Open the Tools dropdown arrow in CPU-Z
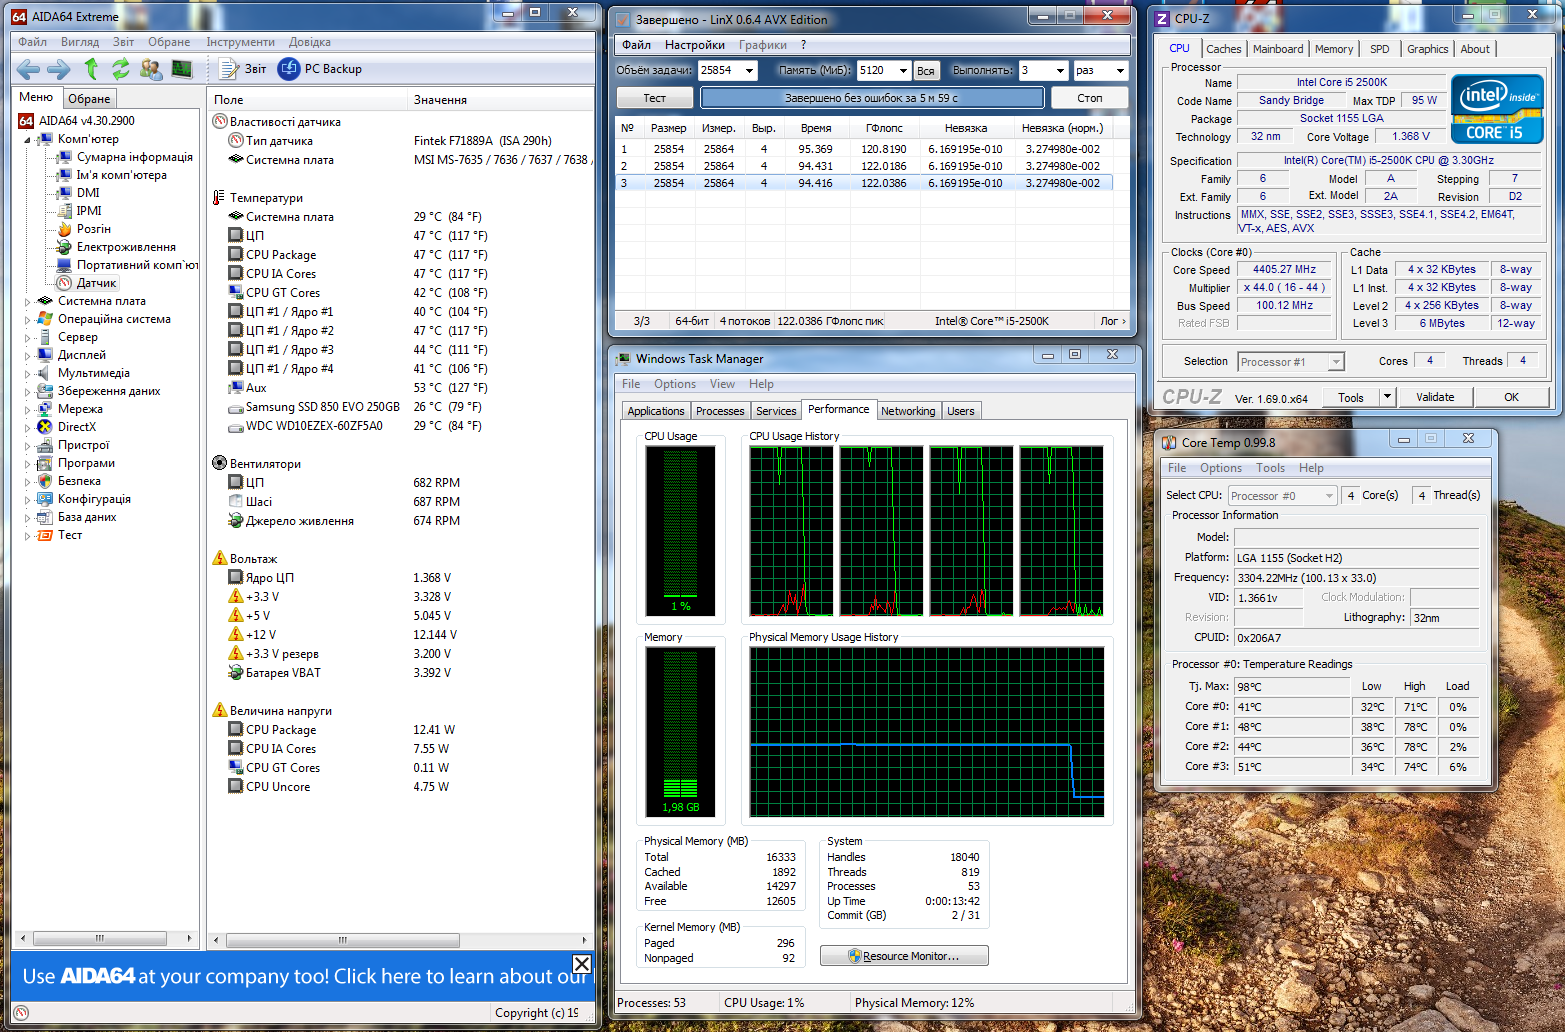Screen dimensions: 1565x1032 1387,397
